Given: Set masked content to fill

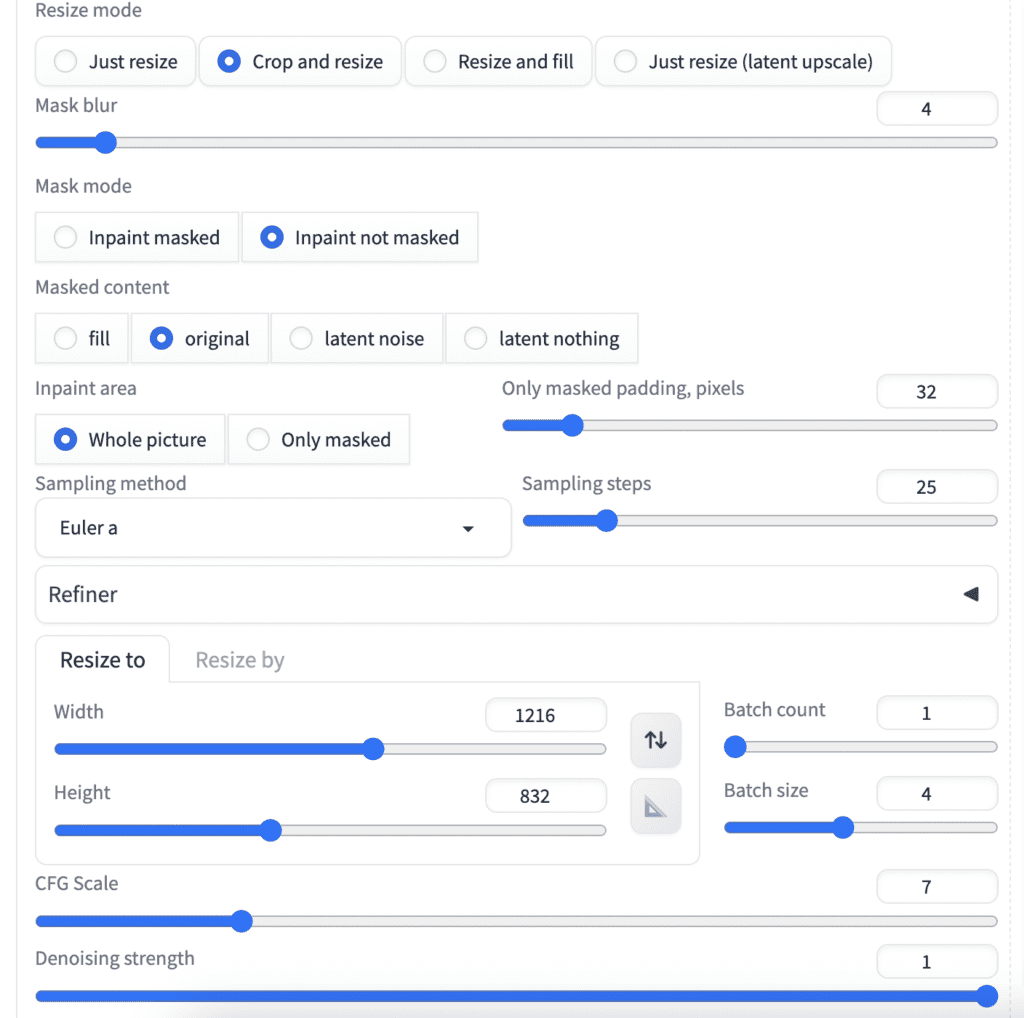Looking at the screenshot, I should pyautogui.click(x=82, y=338).
